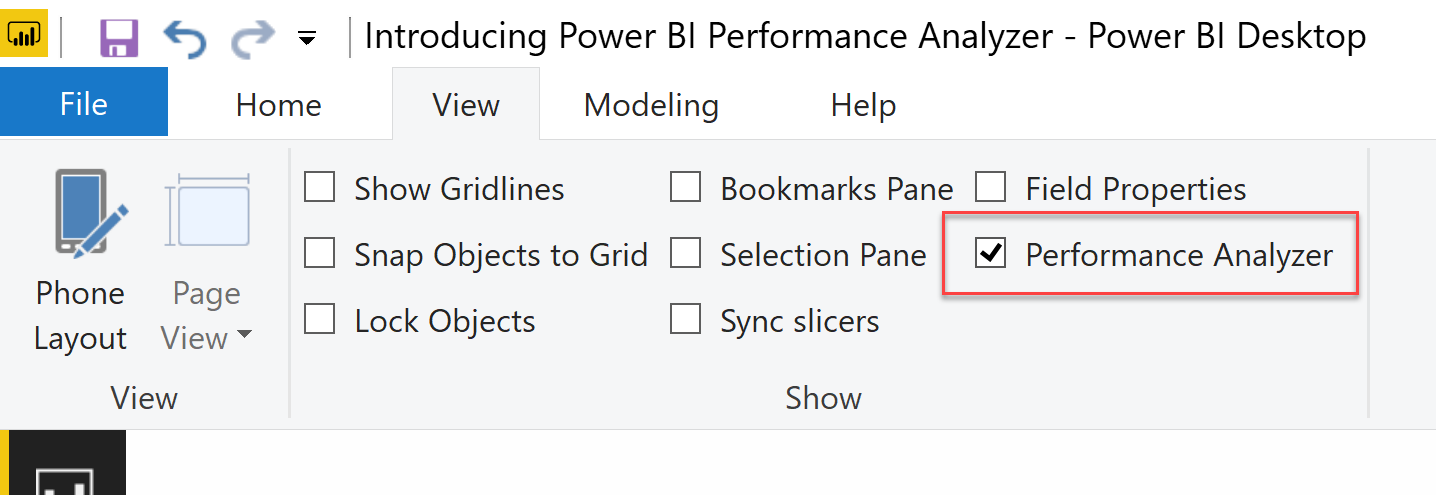This screenshot has height=495, width=1436.
Task: Open the File menu
Action: (x=84, y=104)
